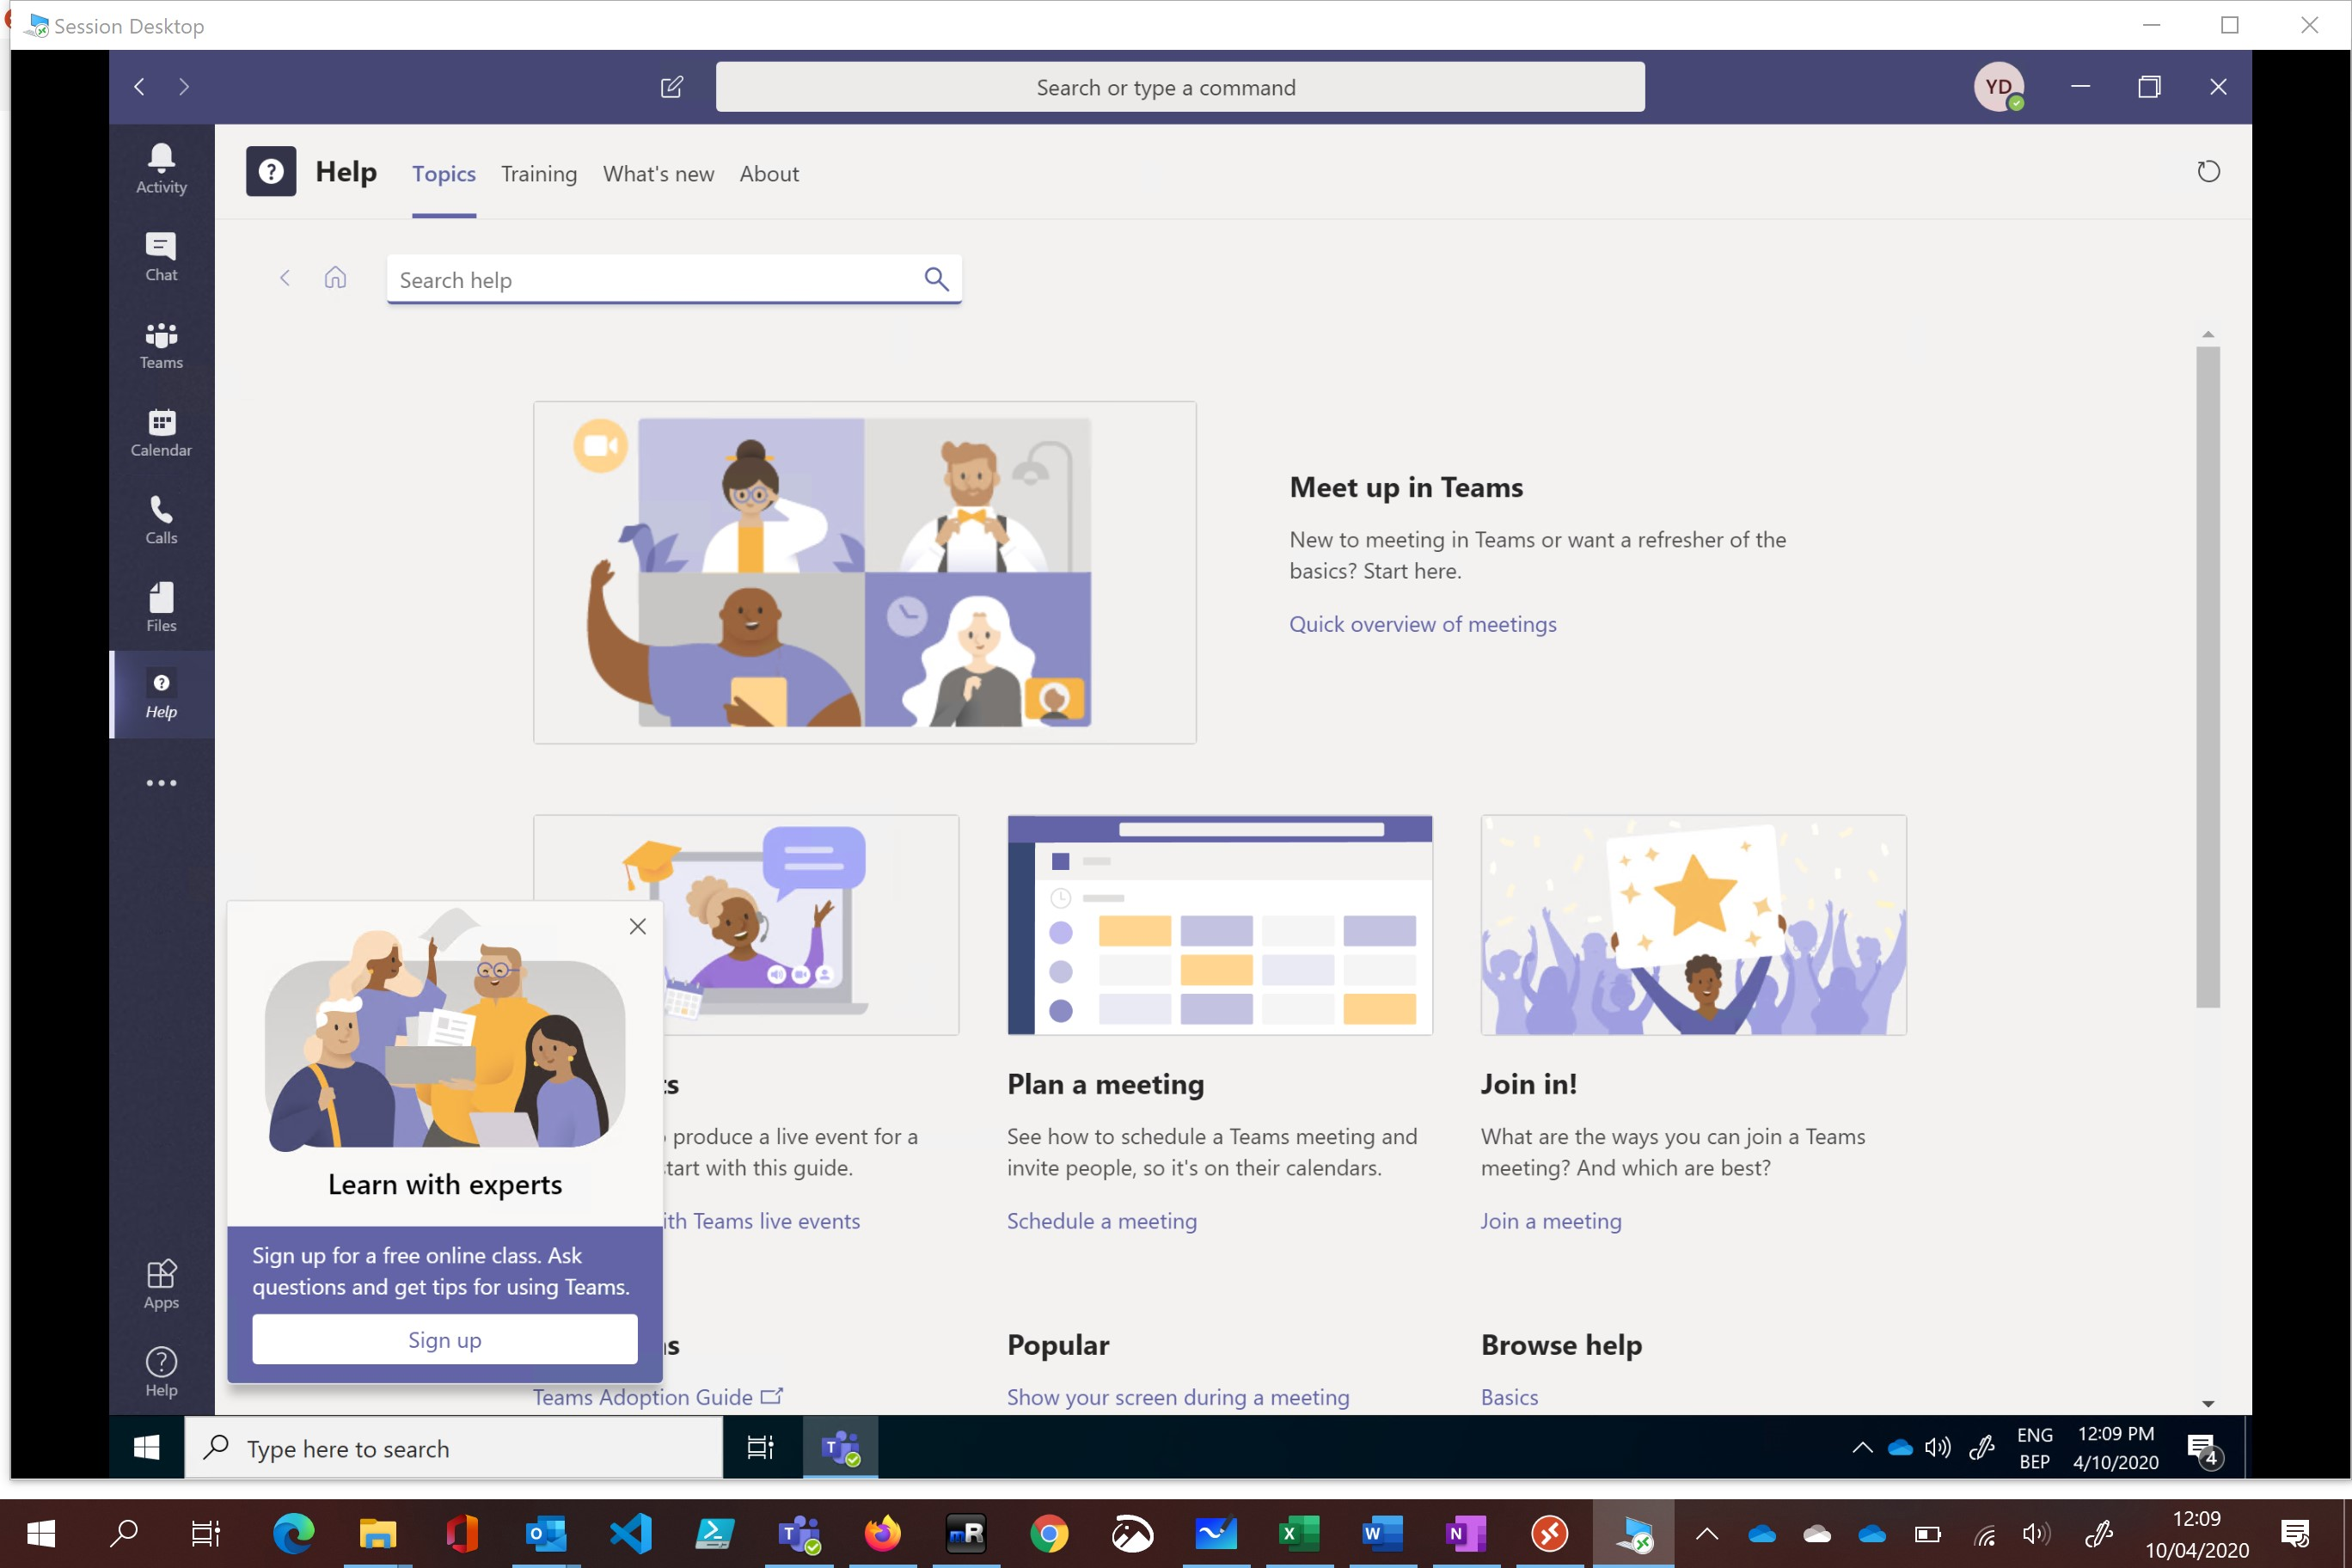Open Files in the Teams sidebar
The height and width of the screenshot is (1568, 2352).
click(x=161, y=608)
